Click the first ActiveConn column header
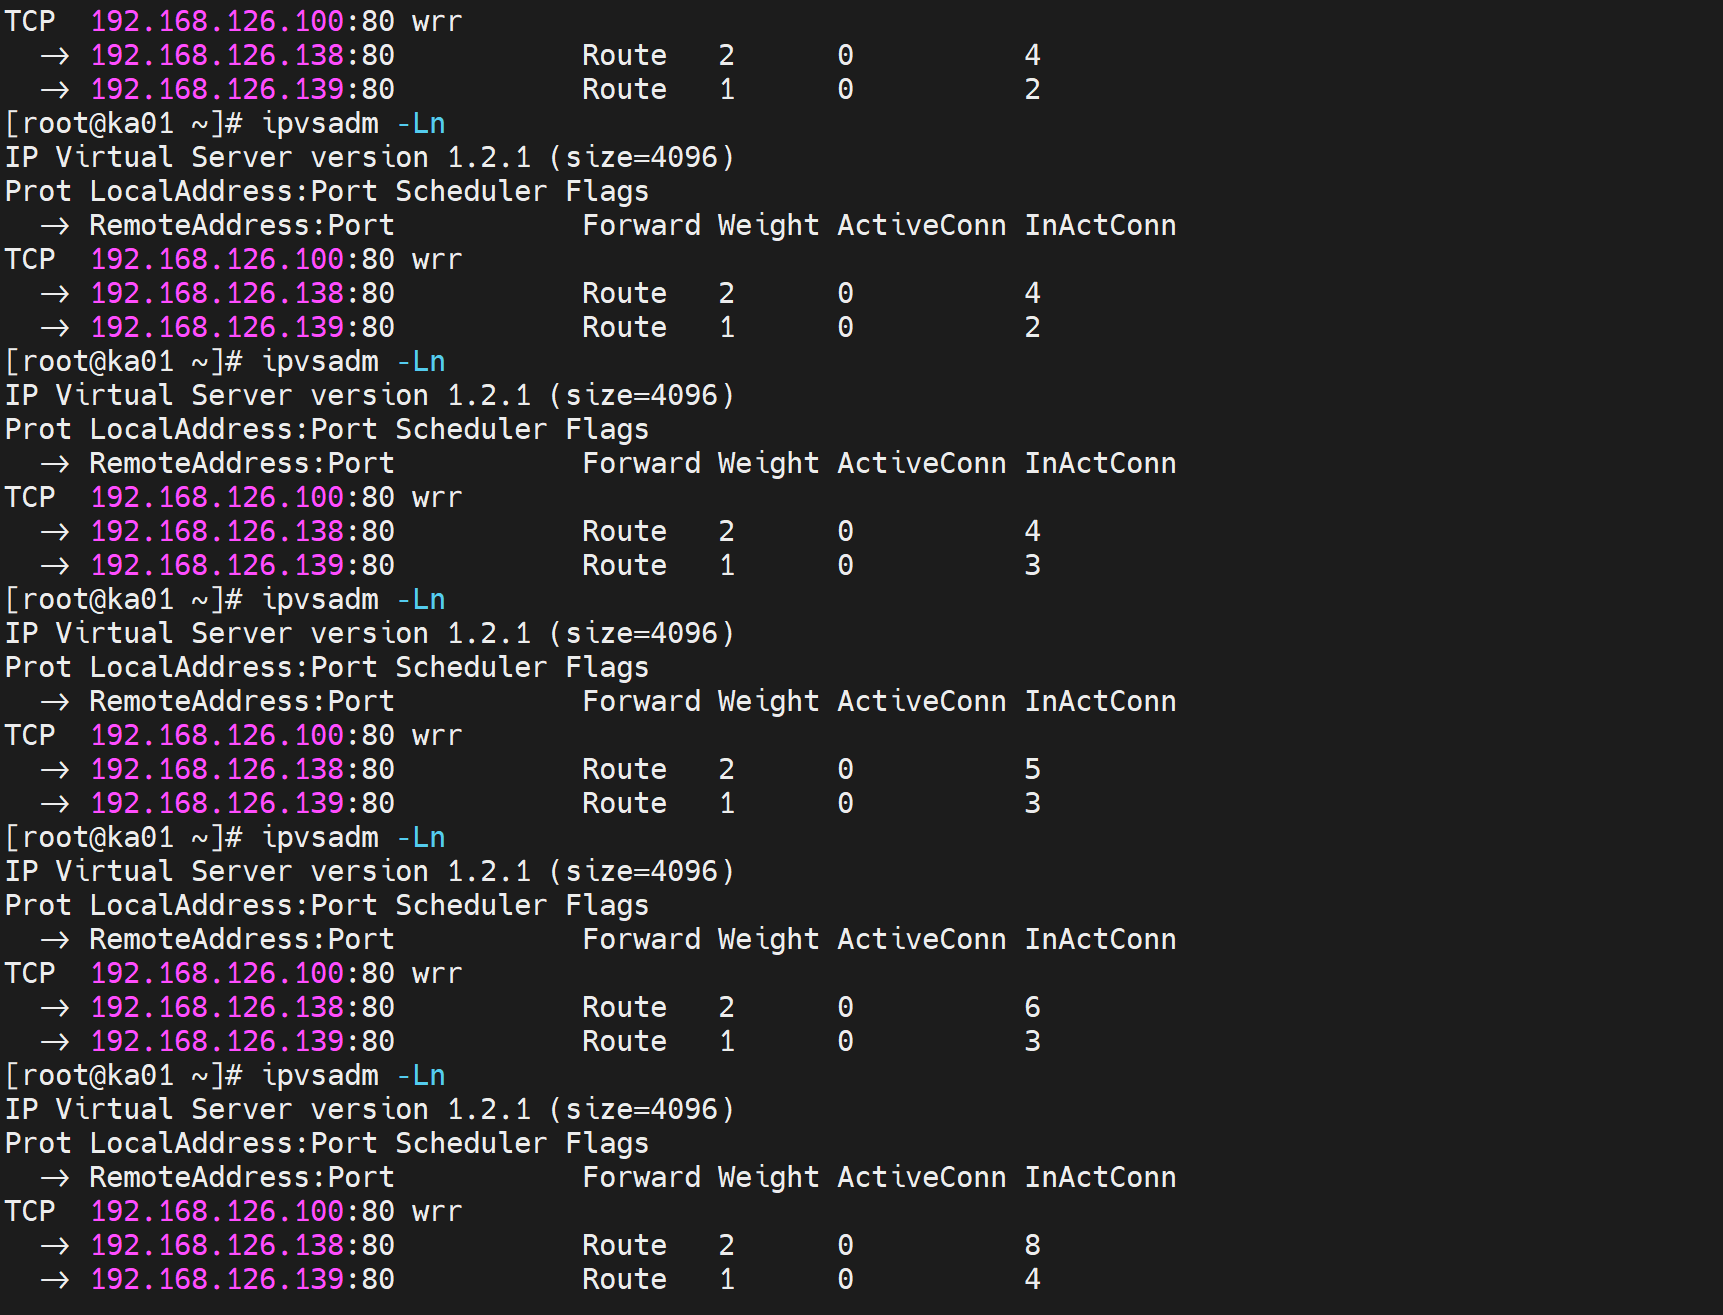This screenshot has height=1315, width=1723. click(x=921, y=225)
